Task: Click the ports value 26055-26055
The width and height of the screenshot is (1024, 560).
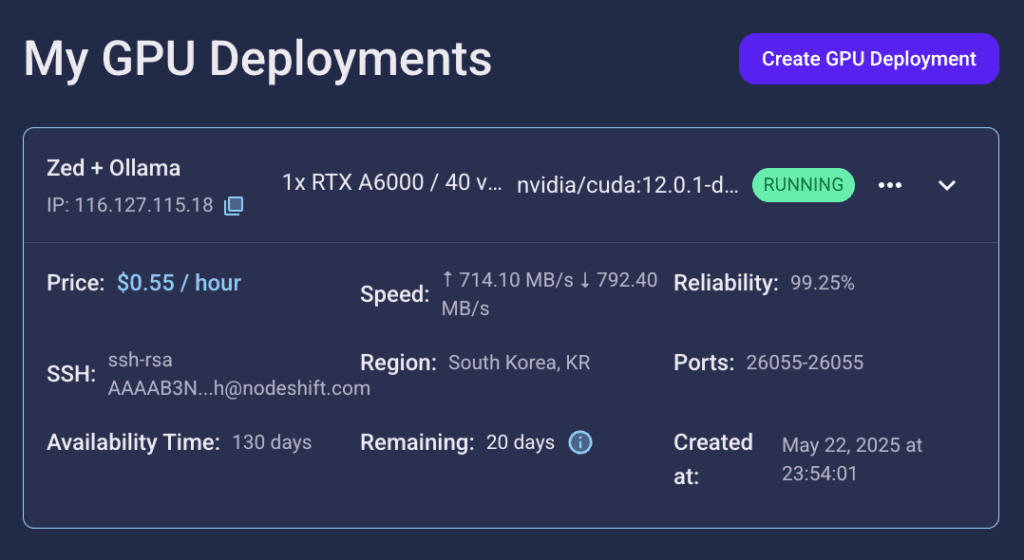Action: click(804, 363)
